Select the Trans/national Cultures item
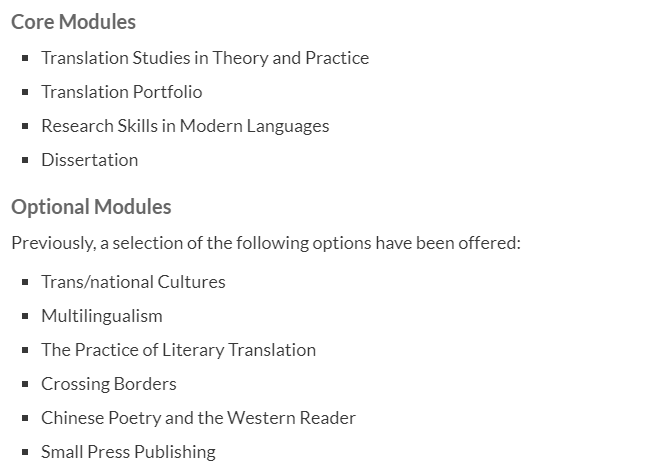Image resolution: width=656 pixels, height=468 pixels. [133, 282]
